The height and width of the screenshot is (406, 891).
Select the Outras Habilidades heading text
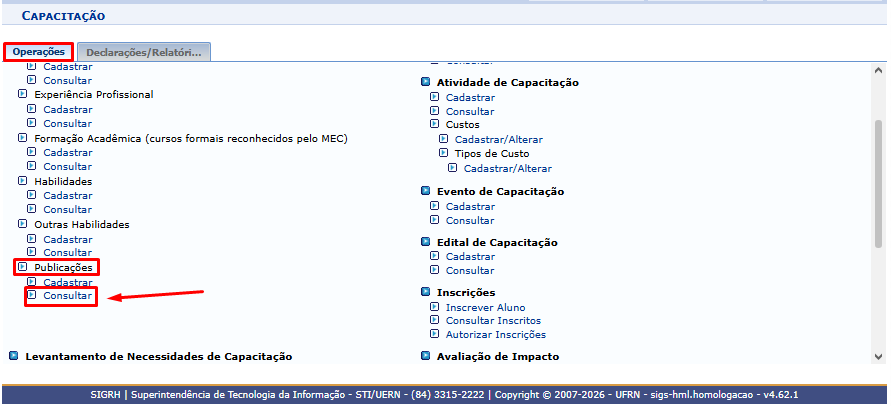(x=82, y=224)
